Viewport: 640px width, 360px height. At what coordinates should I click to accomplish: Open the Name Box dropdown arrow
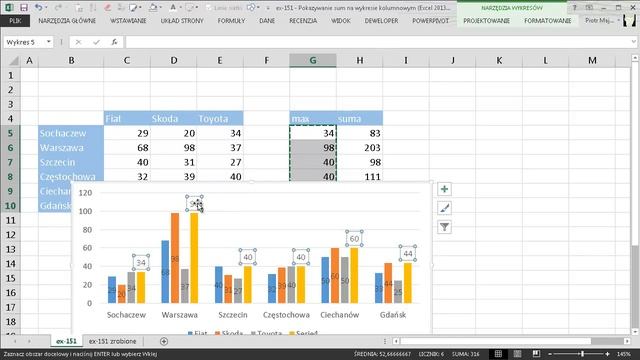(x=49, y=42)
